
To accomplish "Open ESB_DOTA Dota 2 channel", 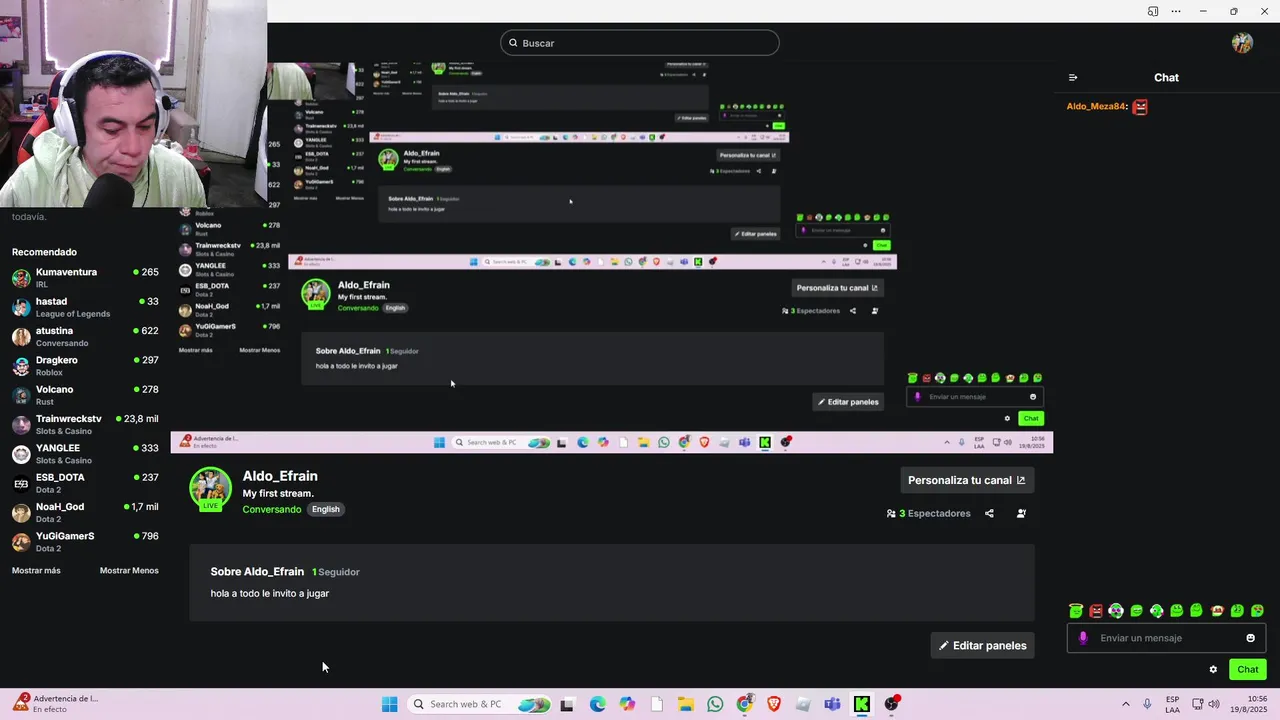I will click(x=85, y=483).
